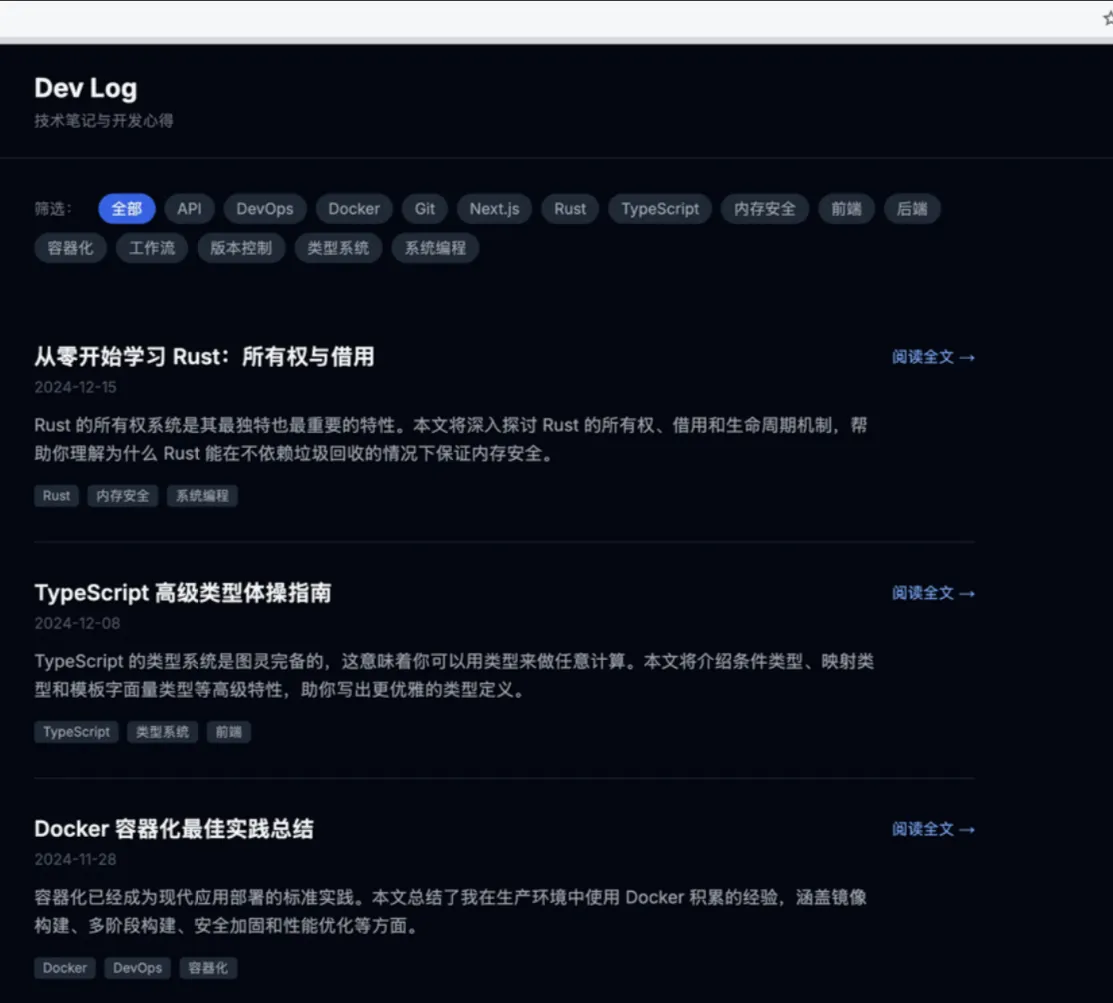
Task: Filter posts by 系统编程 chip in filter bar
Action: [435, 248]
